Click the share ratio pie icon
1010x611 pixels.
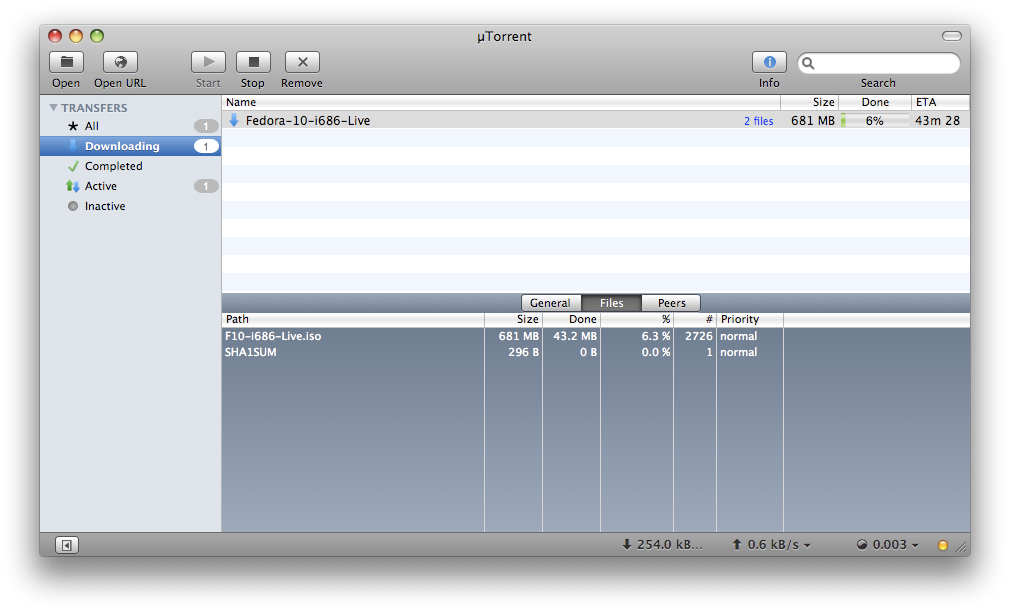(x=862, y=545)
